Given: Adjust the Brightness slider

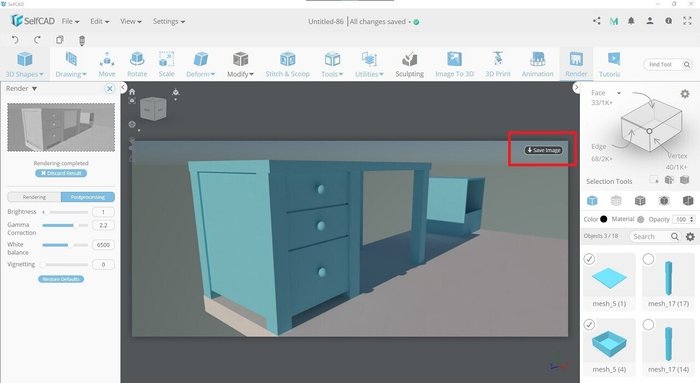Looking at the screenshot, I should [x=65, y=212].
